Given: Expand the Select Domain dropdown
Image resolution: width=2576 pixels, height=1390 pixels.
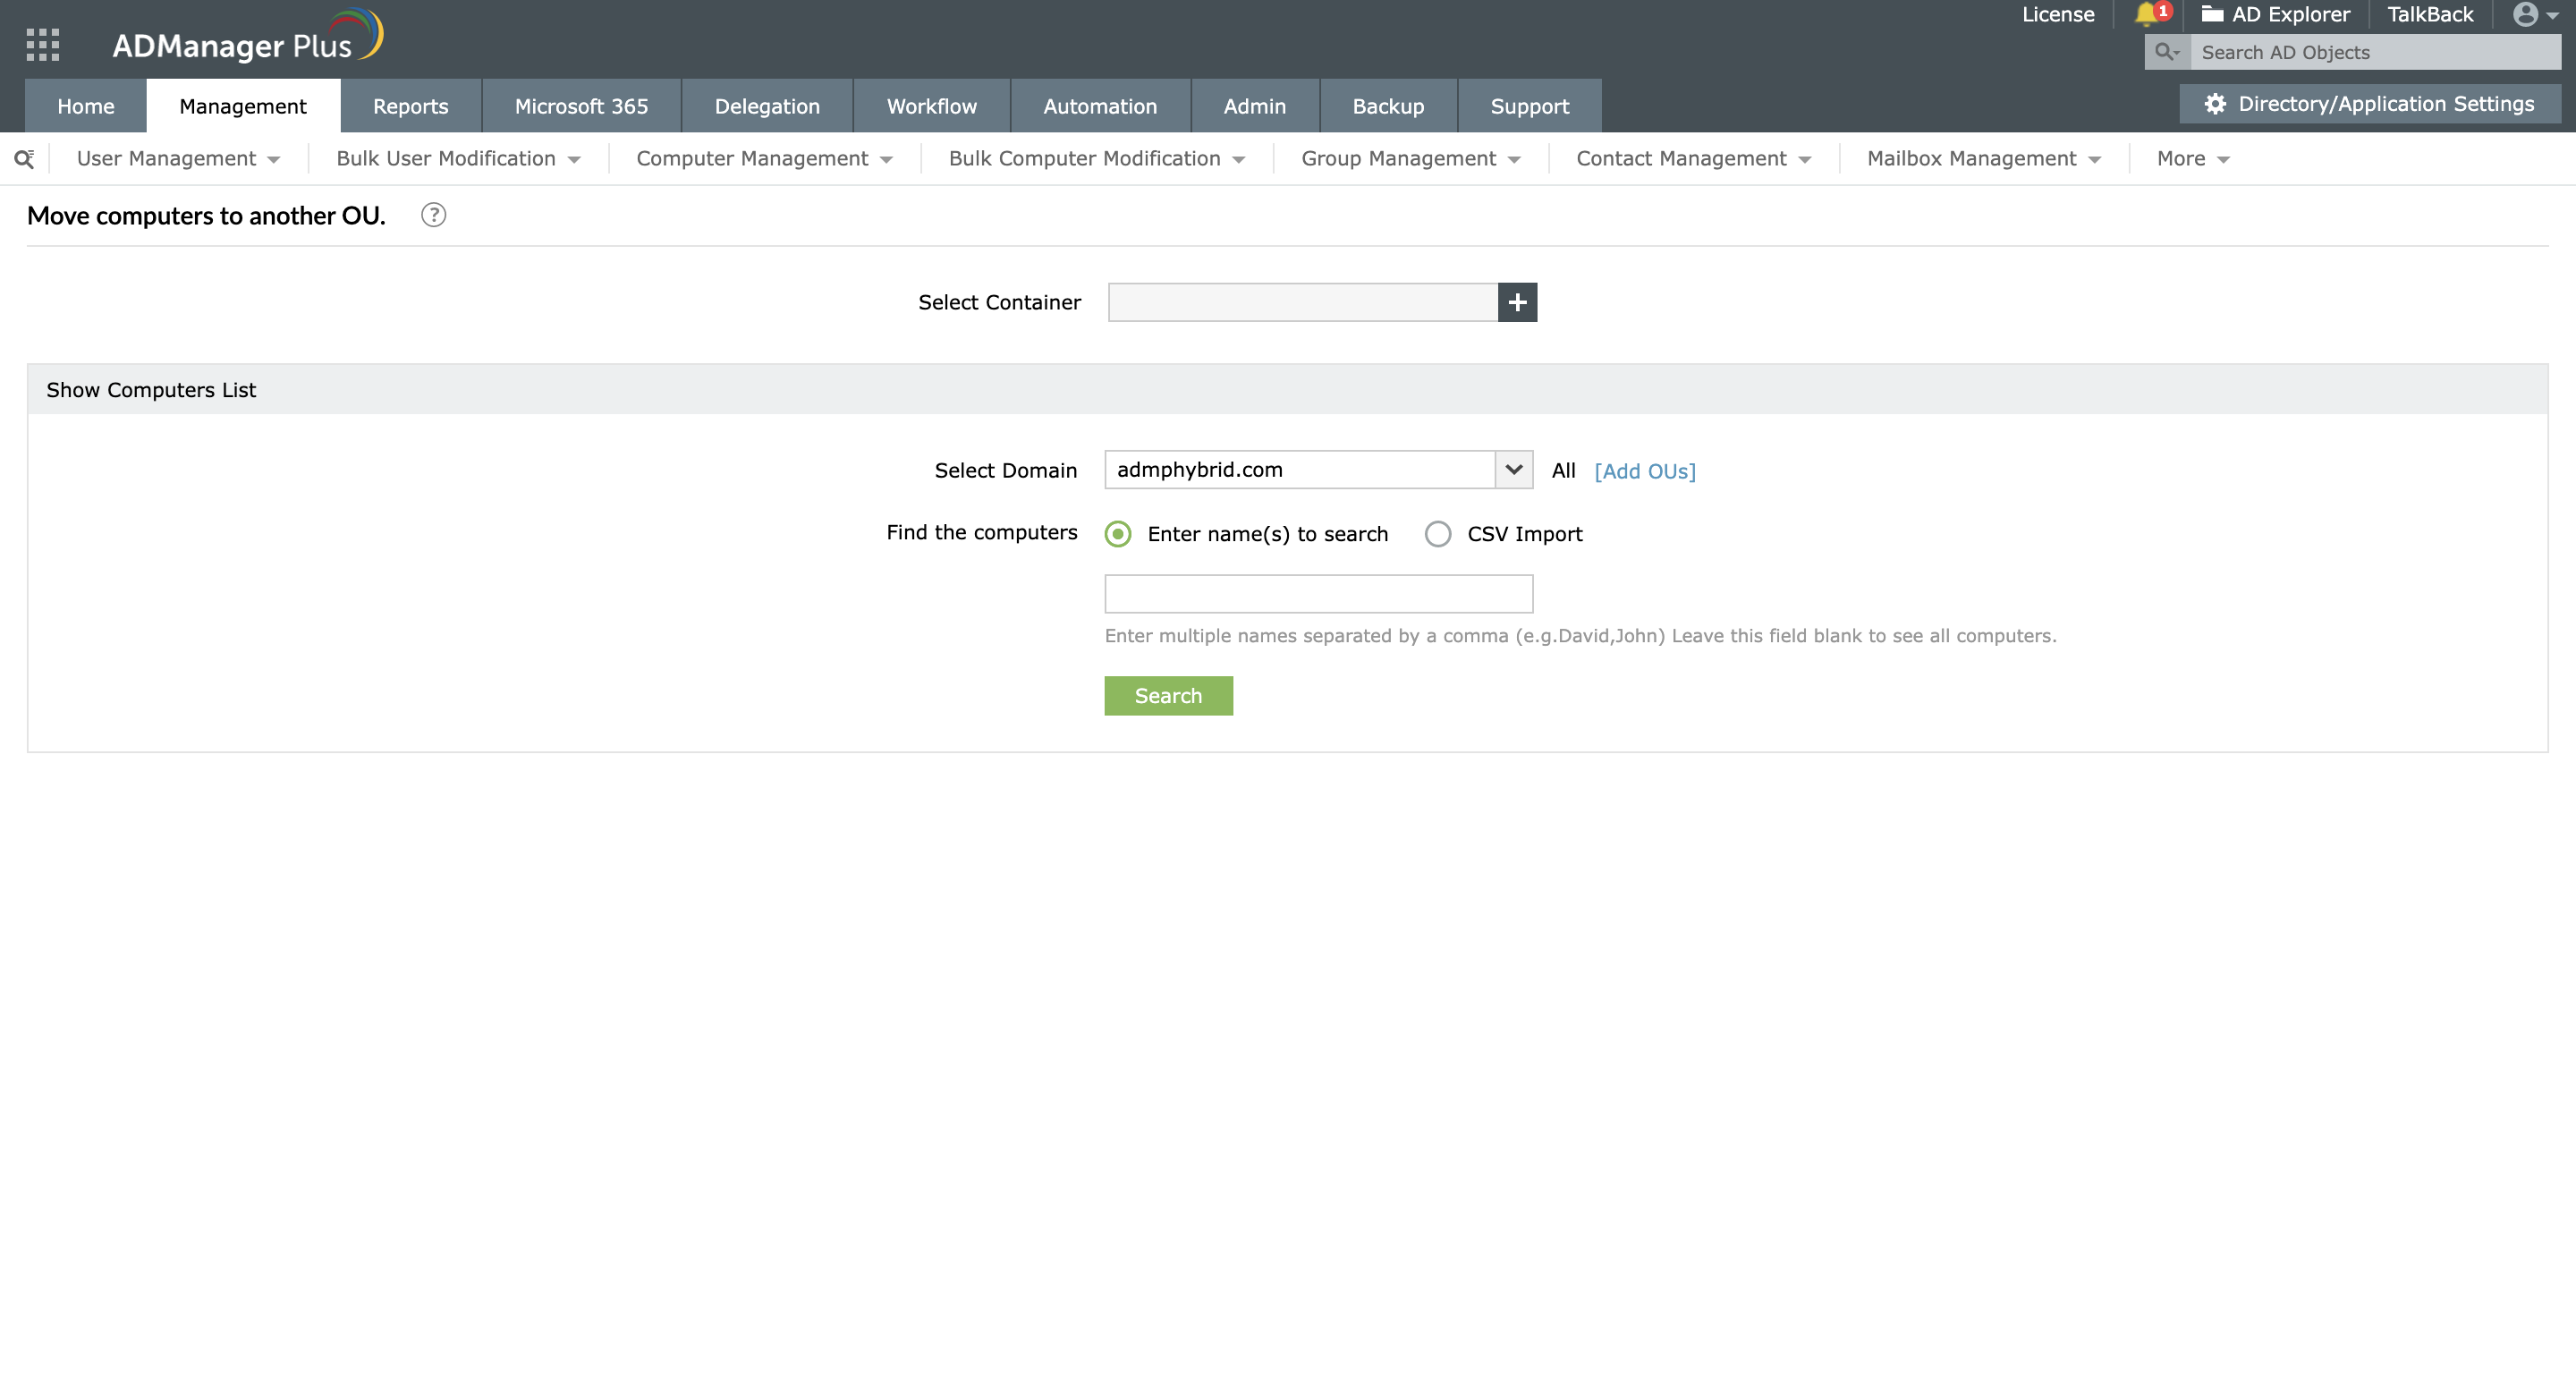Looking at the screenshot, I should 1513,470.
